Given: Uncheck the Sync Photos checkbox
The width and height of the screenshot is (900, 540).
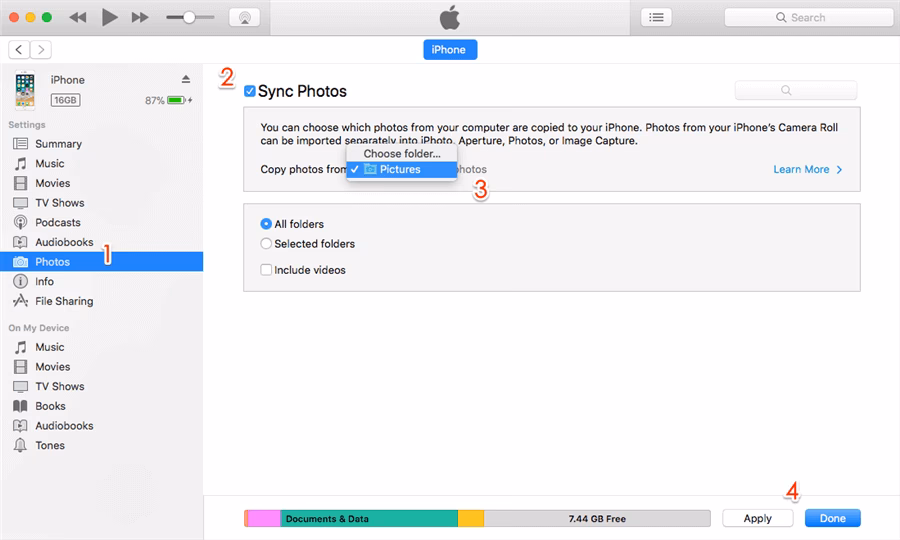Looking at the screenshot, I should [x=250, y=91].
